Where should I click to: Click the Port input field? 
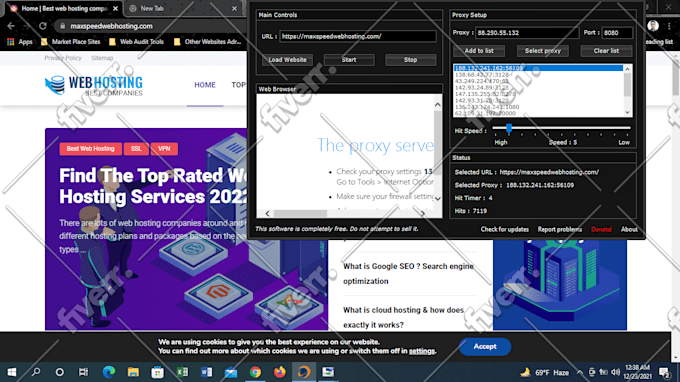pos(617,33)
